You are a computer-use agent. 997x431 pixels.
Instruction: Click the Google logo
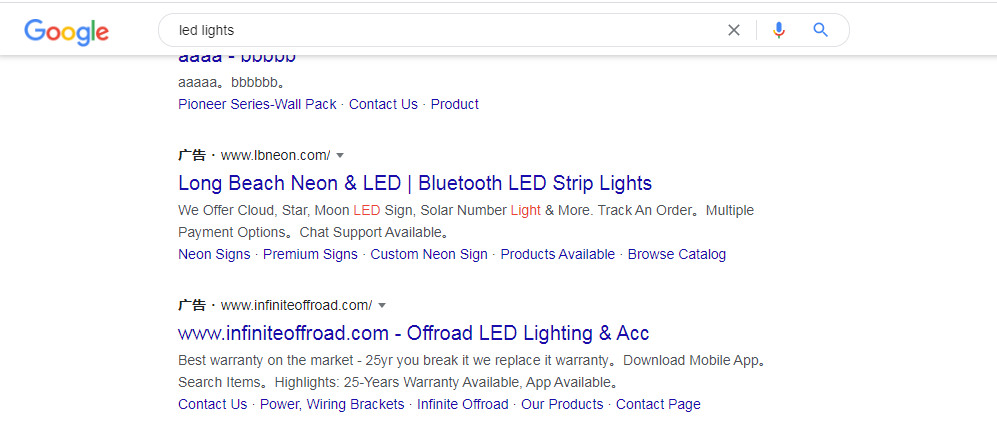66,31
